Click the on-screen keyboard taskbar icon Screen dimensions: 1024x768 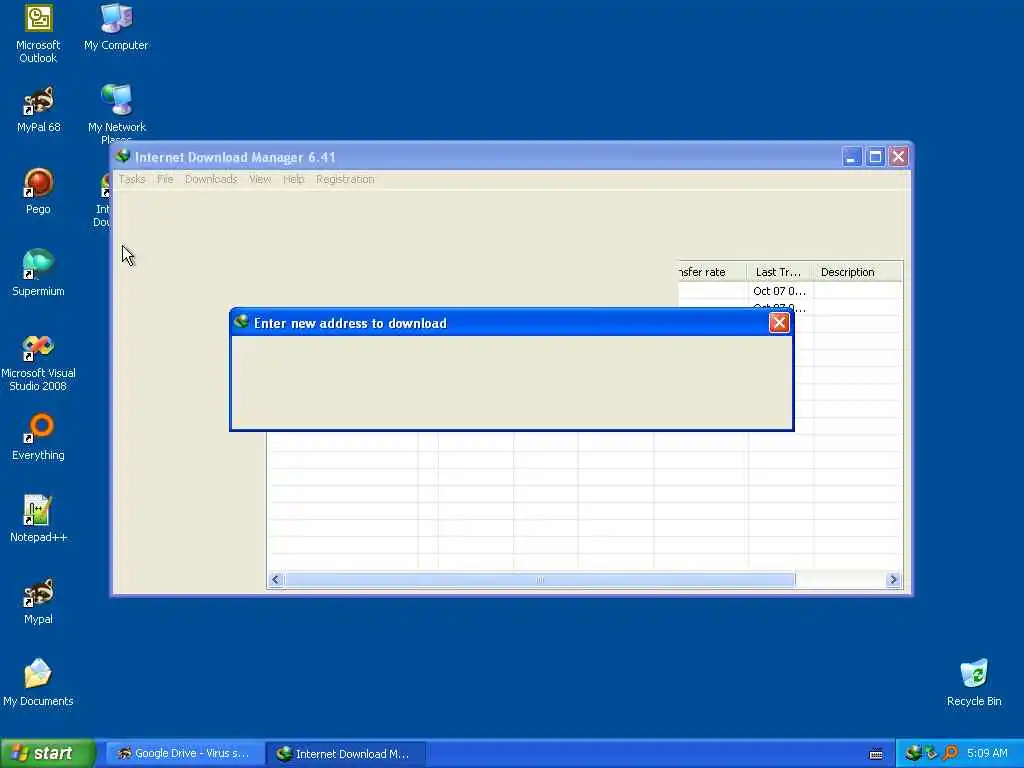click(x=876, y=754)
